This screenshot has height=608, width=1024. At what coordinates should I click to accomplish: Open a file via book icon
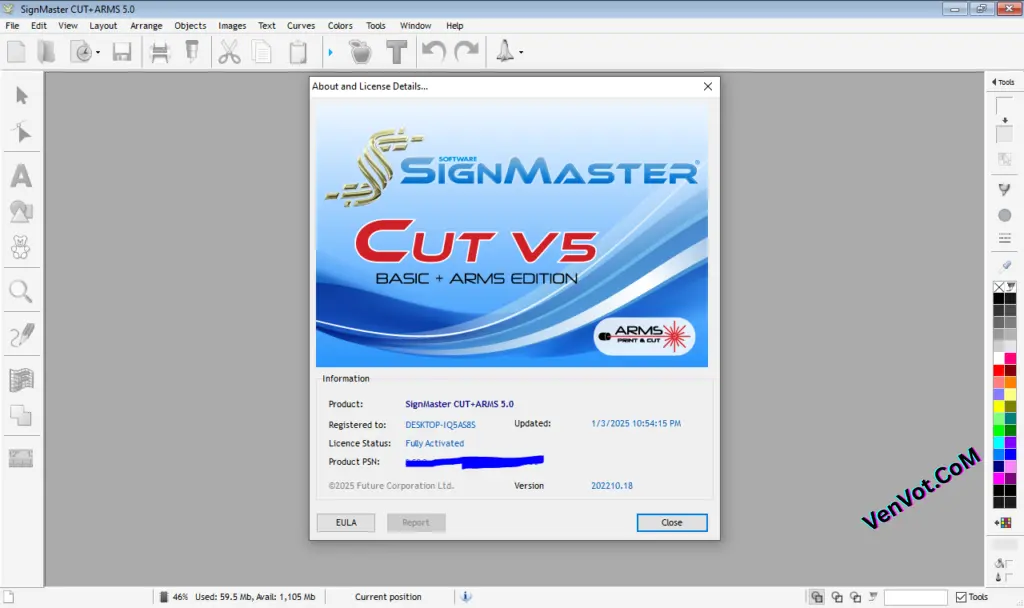tap(46, 52)
